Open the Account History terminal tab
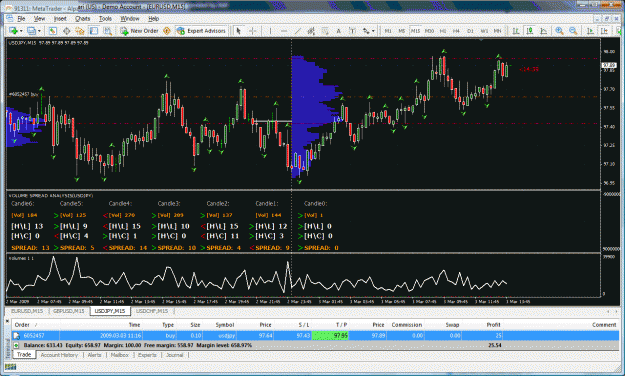 pos(59,355)
